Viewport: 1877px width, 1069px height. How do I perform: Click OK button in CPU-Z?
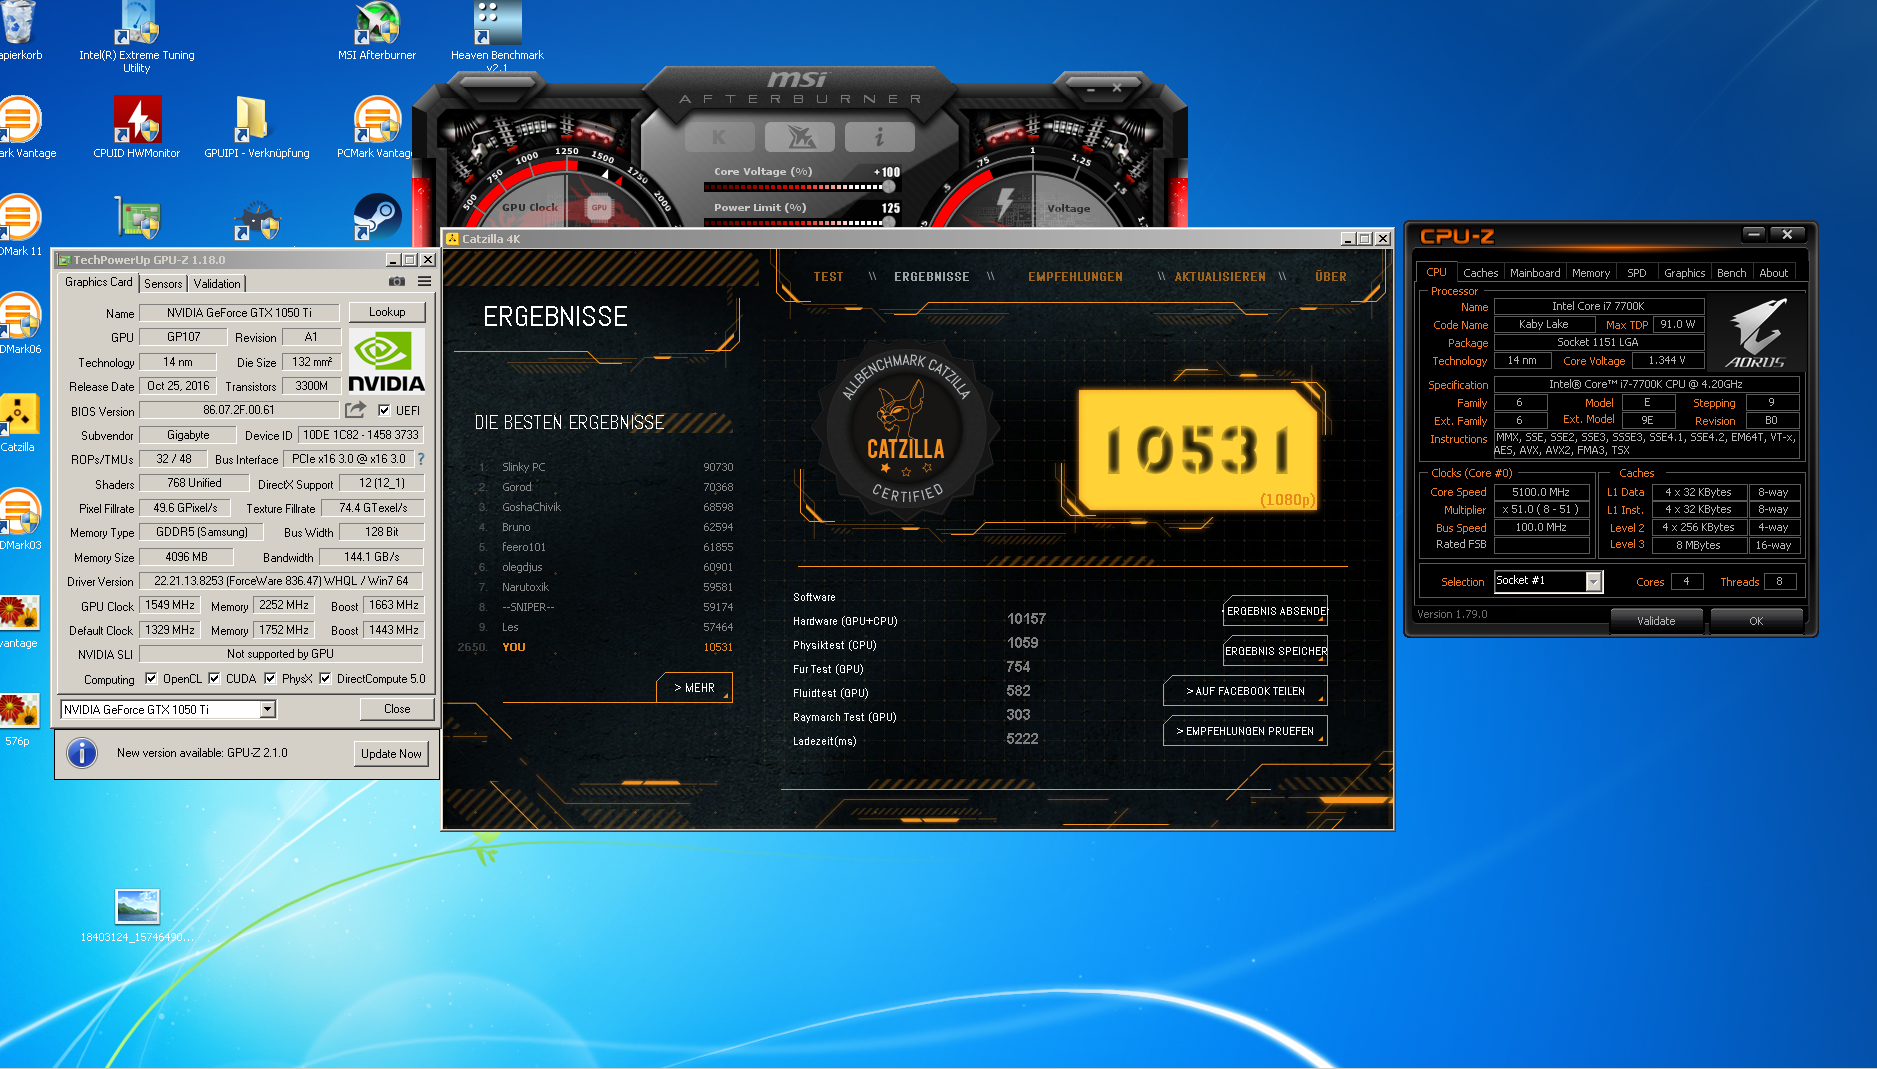click(x=1756, y=621)
